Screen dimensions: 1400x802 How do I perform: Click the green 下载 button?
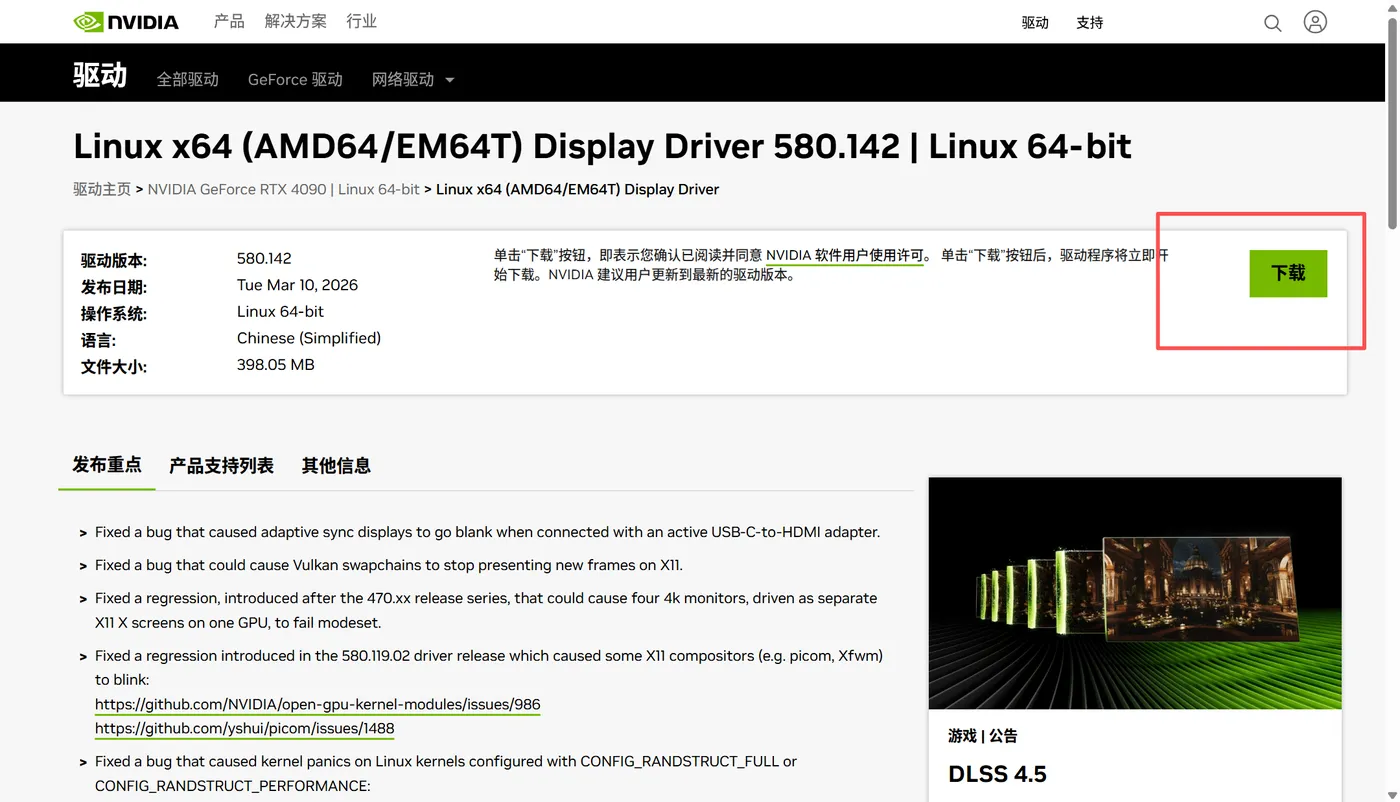(1288, 273)
